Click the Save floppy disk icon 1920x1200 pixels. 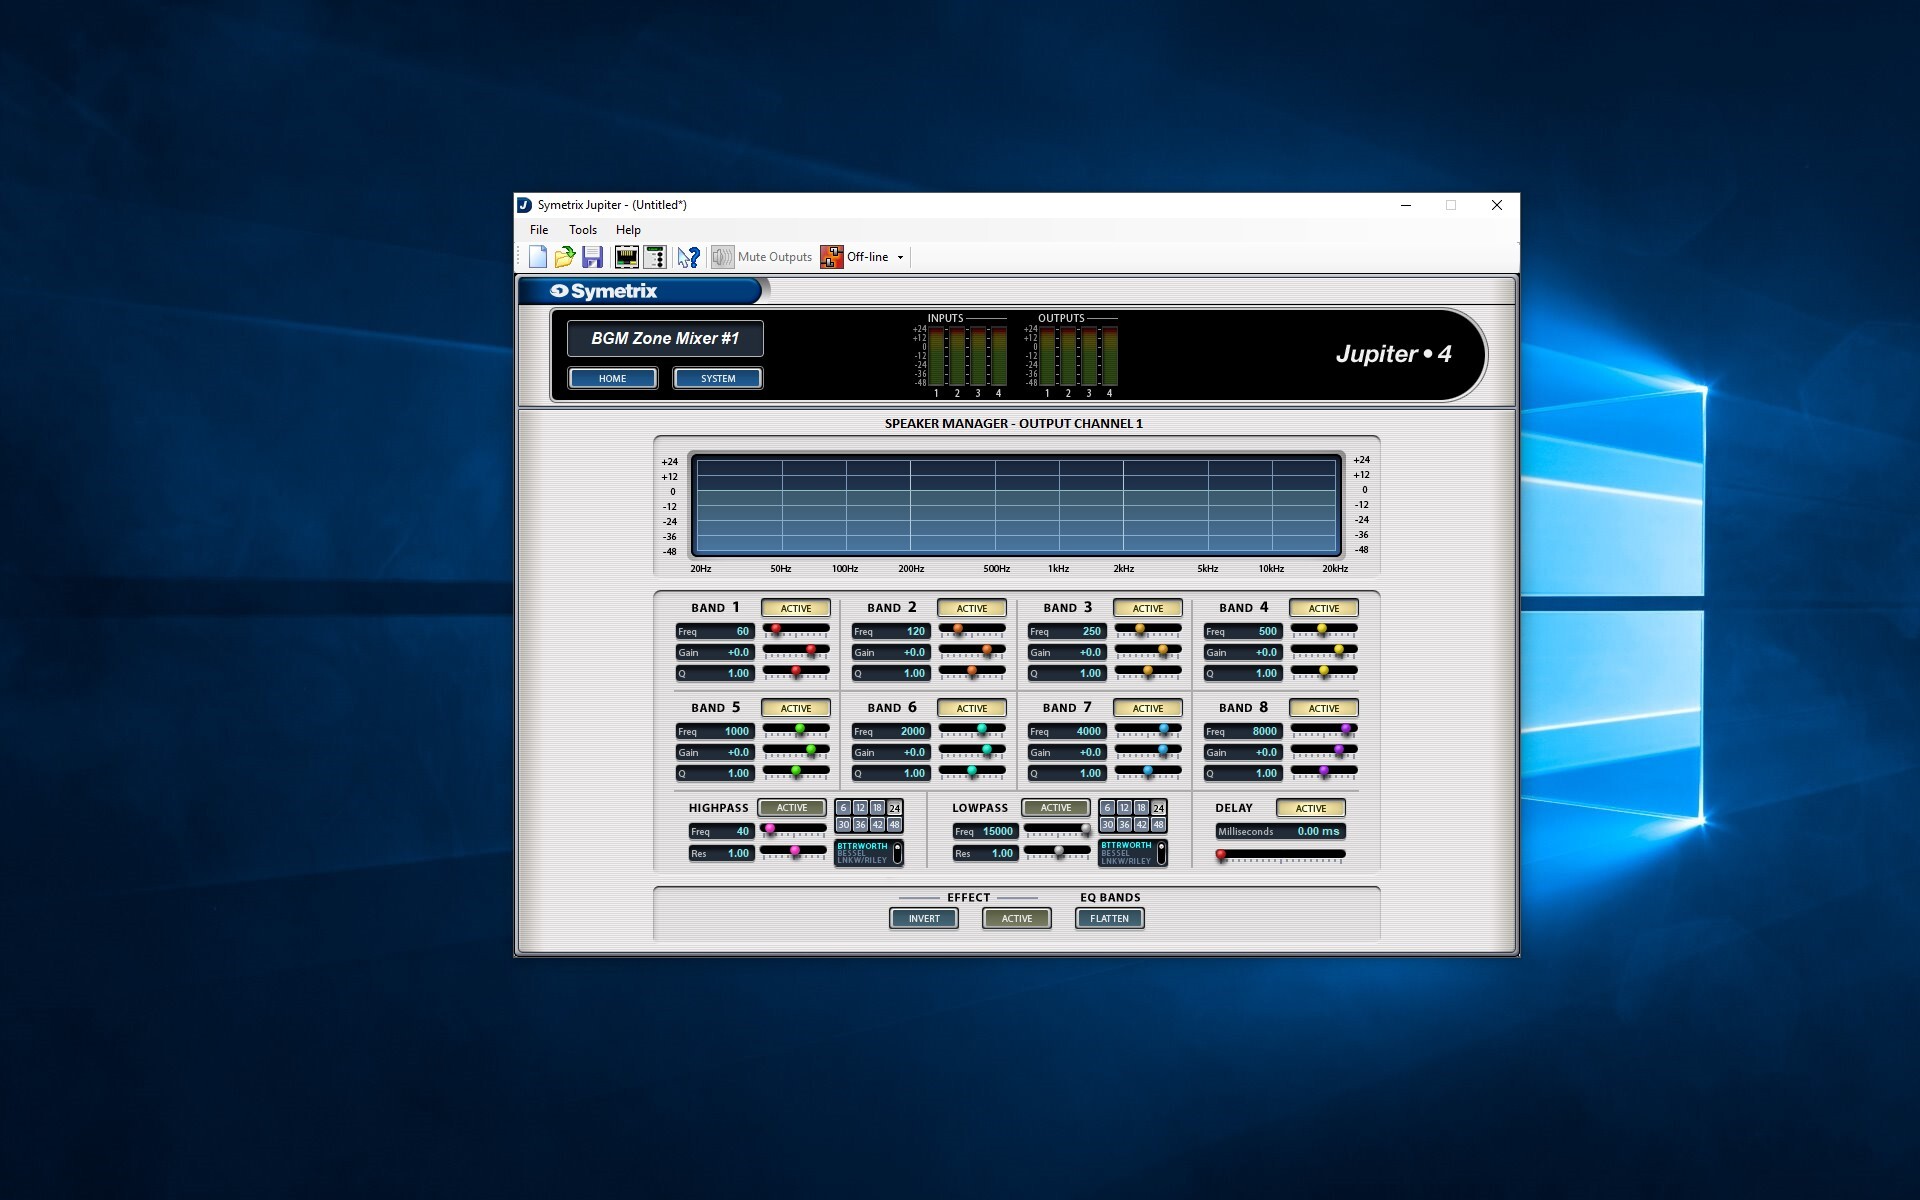pos(592,257)
